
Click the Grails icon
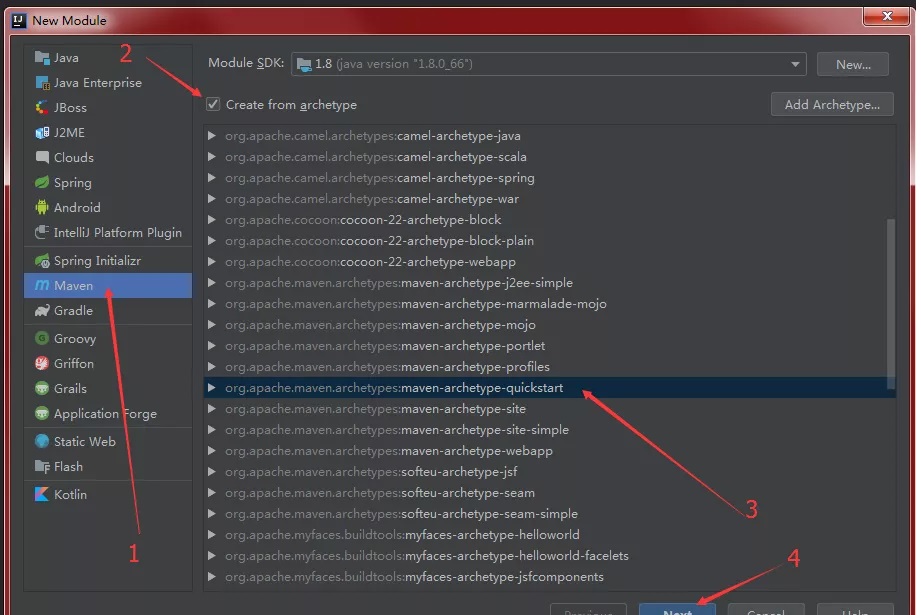point(42,388)
